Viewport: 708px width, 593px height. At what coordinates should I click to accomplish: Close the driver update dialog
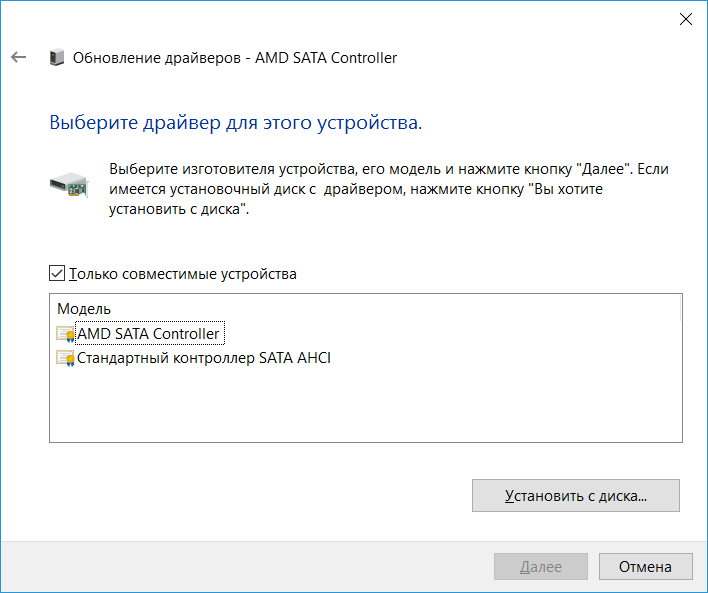click(686, 19)
